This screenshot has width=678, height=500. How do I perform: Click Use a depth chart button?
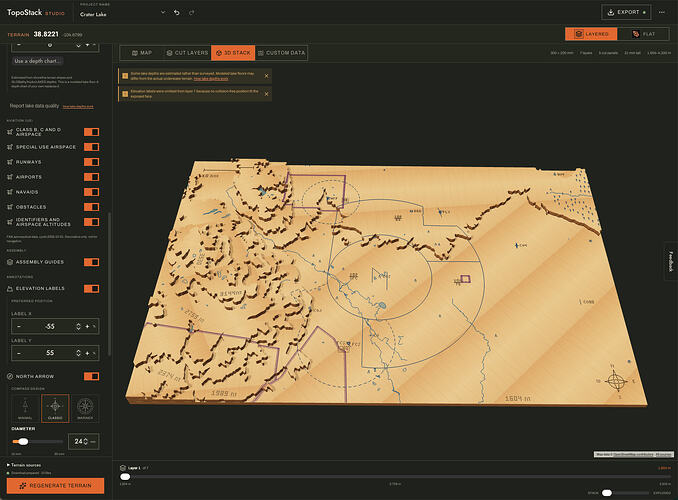(x=37, y=61)
